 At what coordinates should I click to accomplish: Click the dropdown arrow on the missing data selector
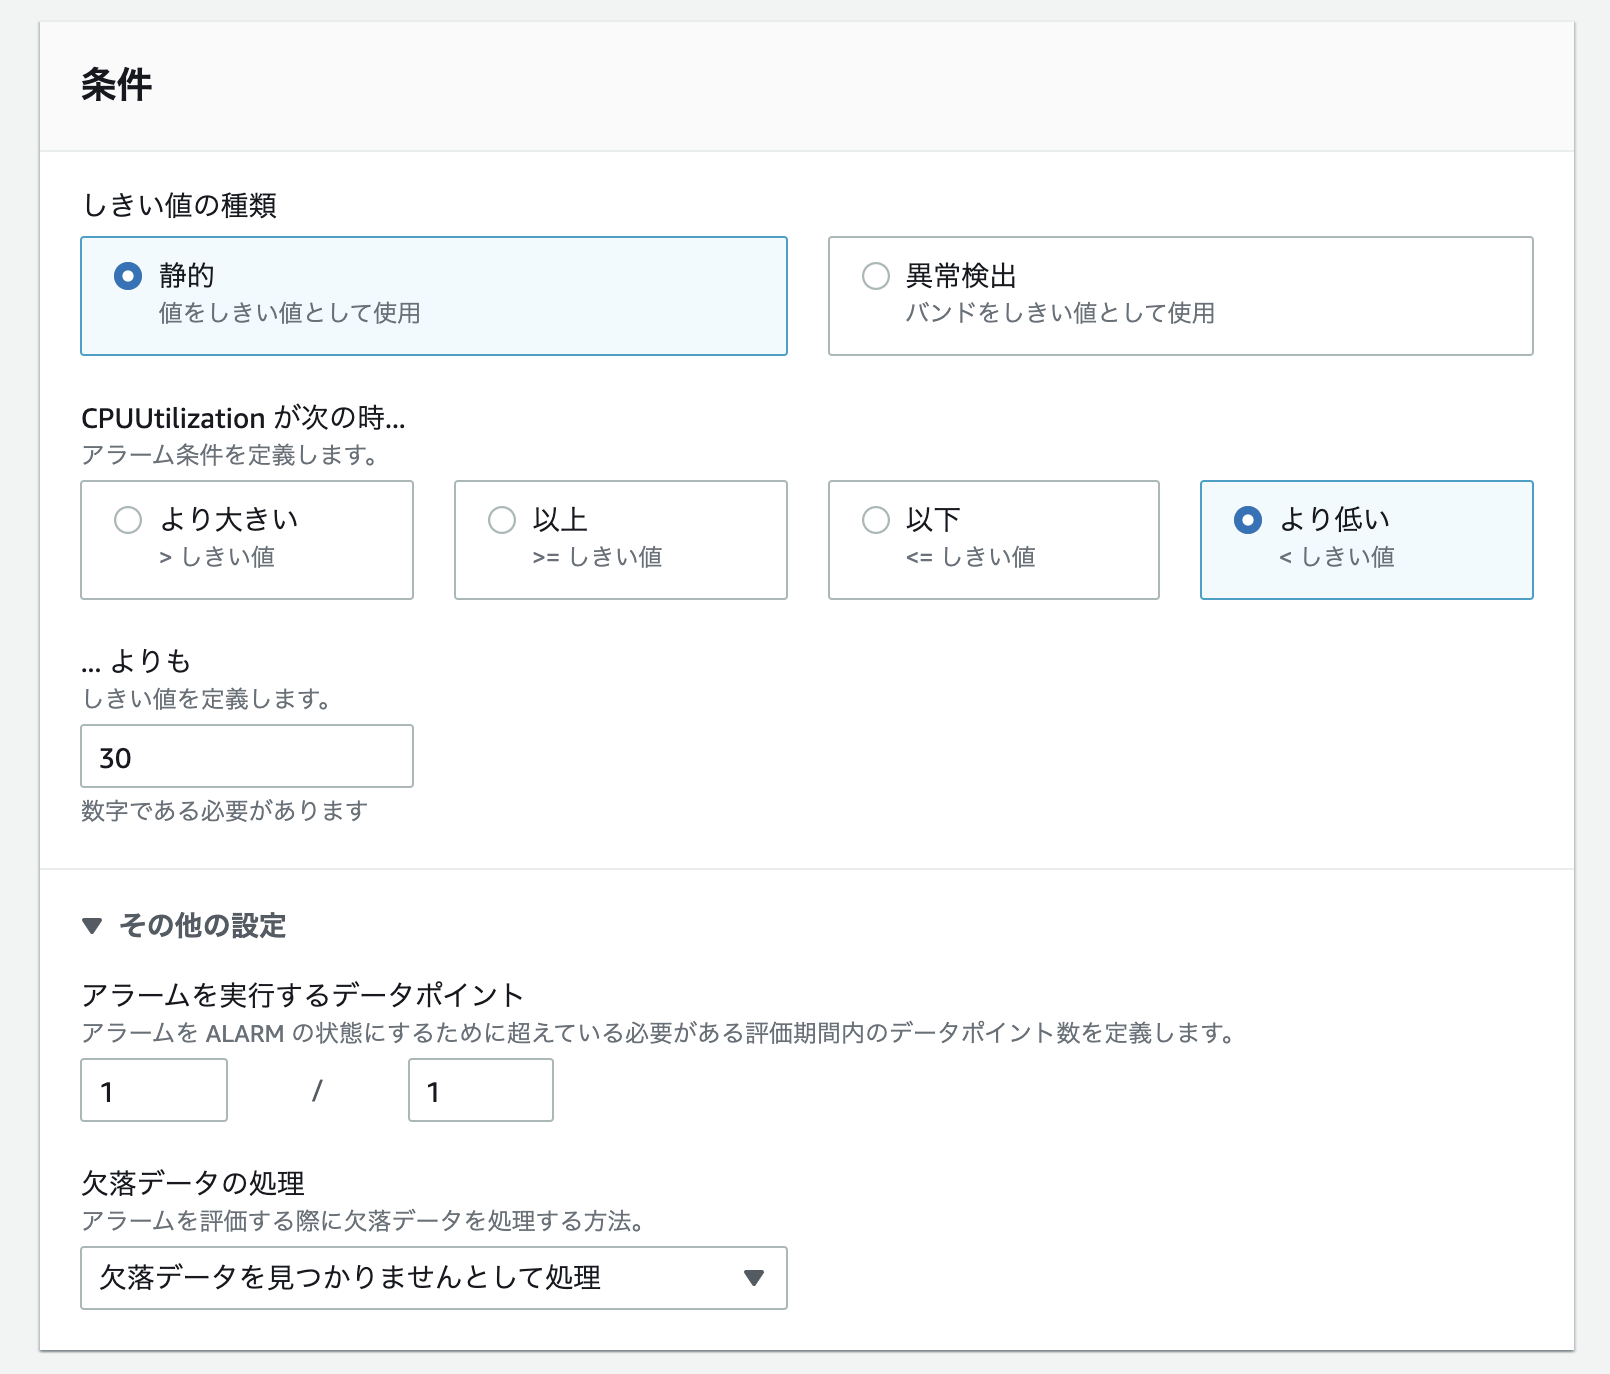coord(755,1278)
